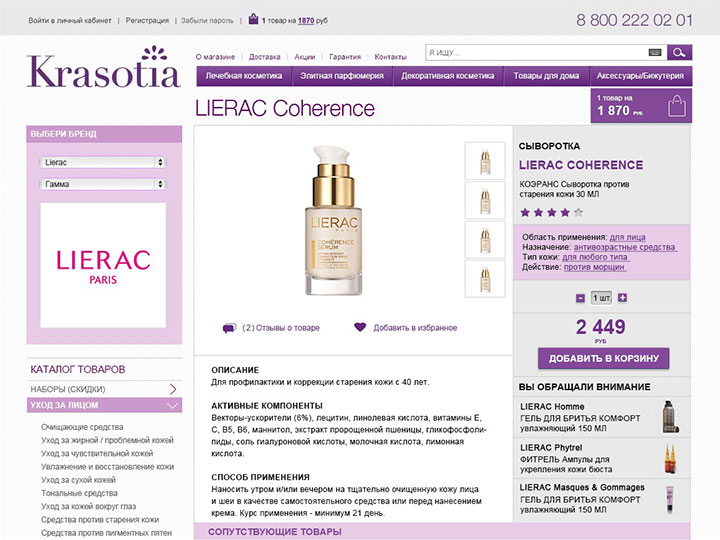This screenshot has height=540, width=720.
Task: Open the Декоративная косметика menu
Action: tap(448, 76)
